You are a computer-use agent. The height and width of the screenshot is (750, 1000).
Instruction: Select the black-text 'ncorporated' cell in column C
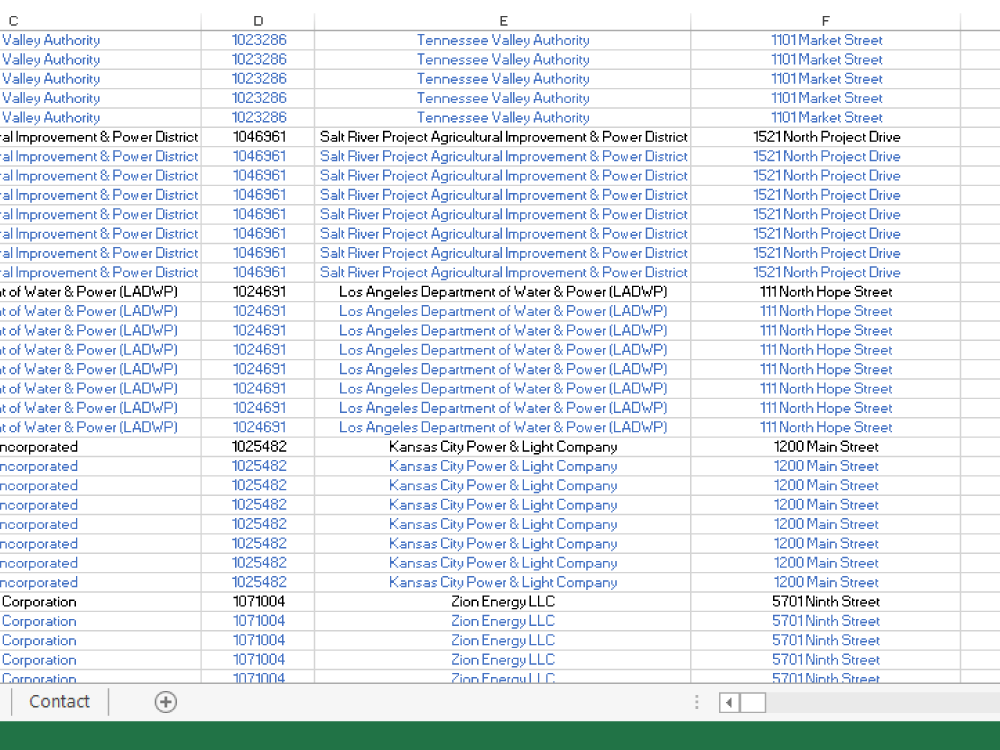pos(100,446)
